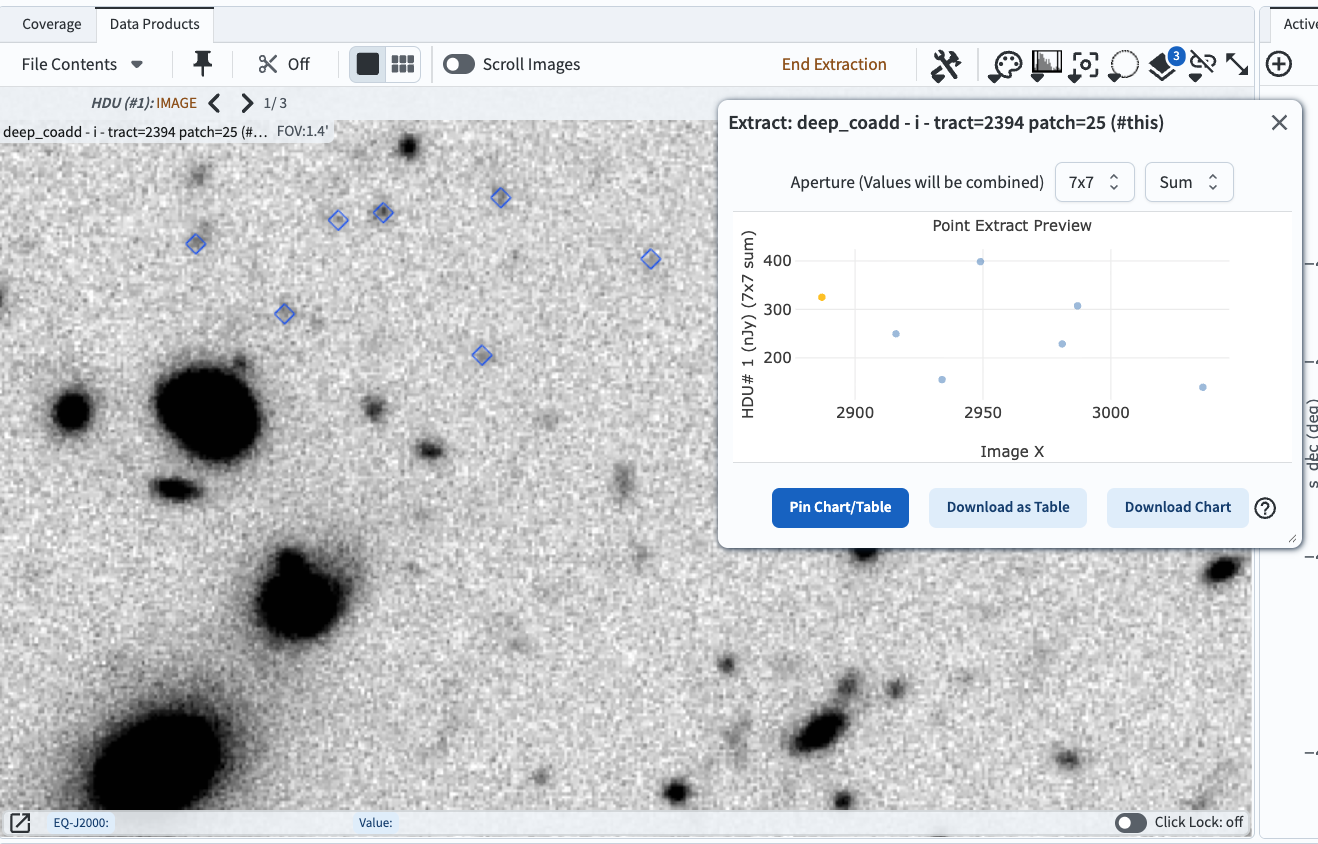Open the tools wrench and hammer menu
Viewport: 1318px width, 844px height.
pyautogui.click(x=945, y=65)
